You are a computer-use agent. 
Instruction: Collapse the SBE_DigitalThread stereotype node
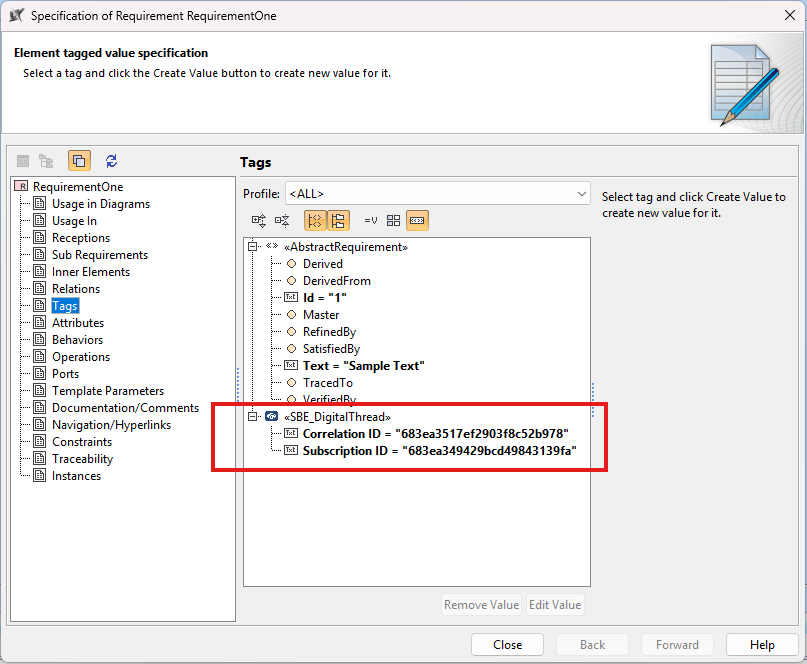[x=254, y=417]
